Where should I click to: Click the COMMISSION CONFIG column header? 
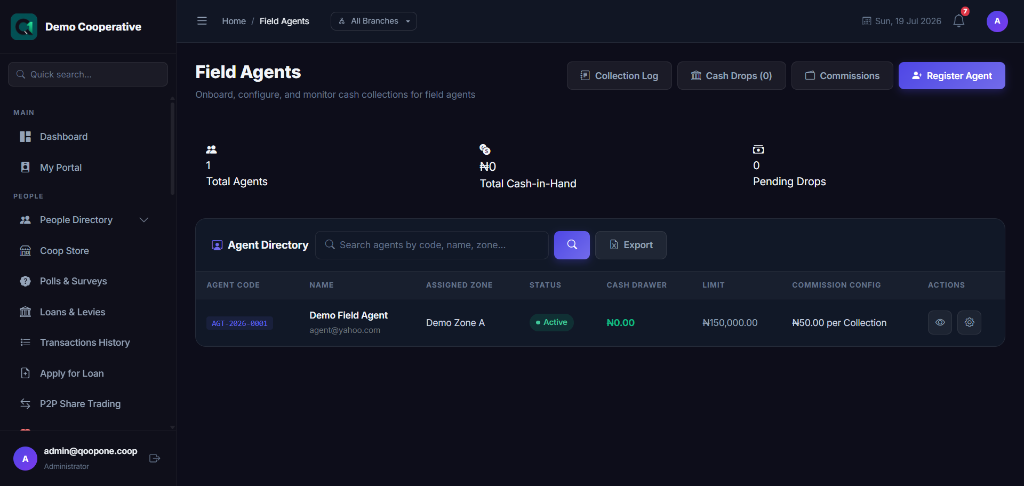(837, 285)
